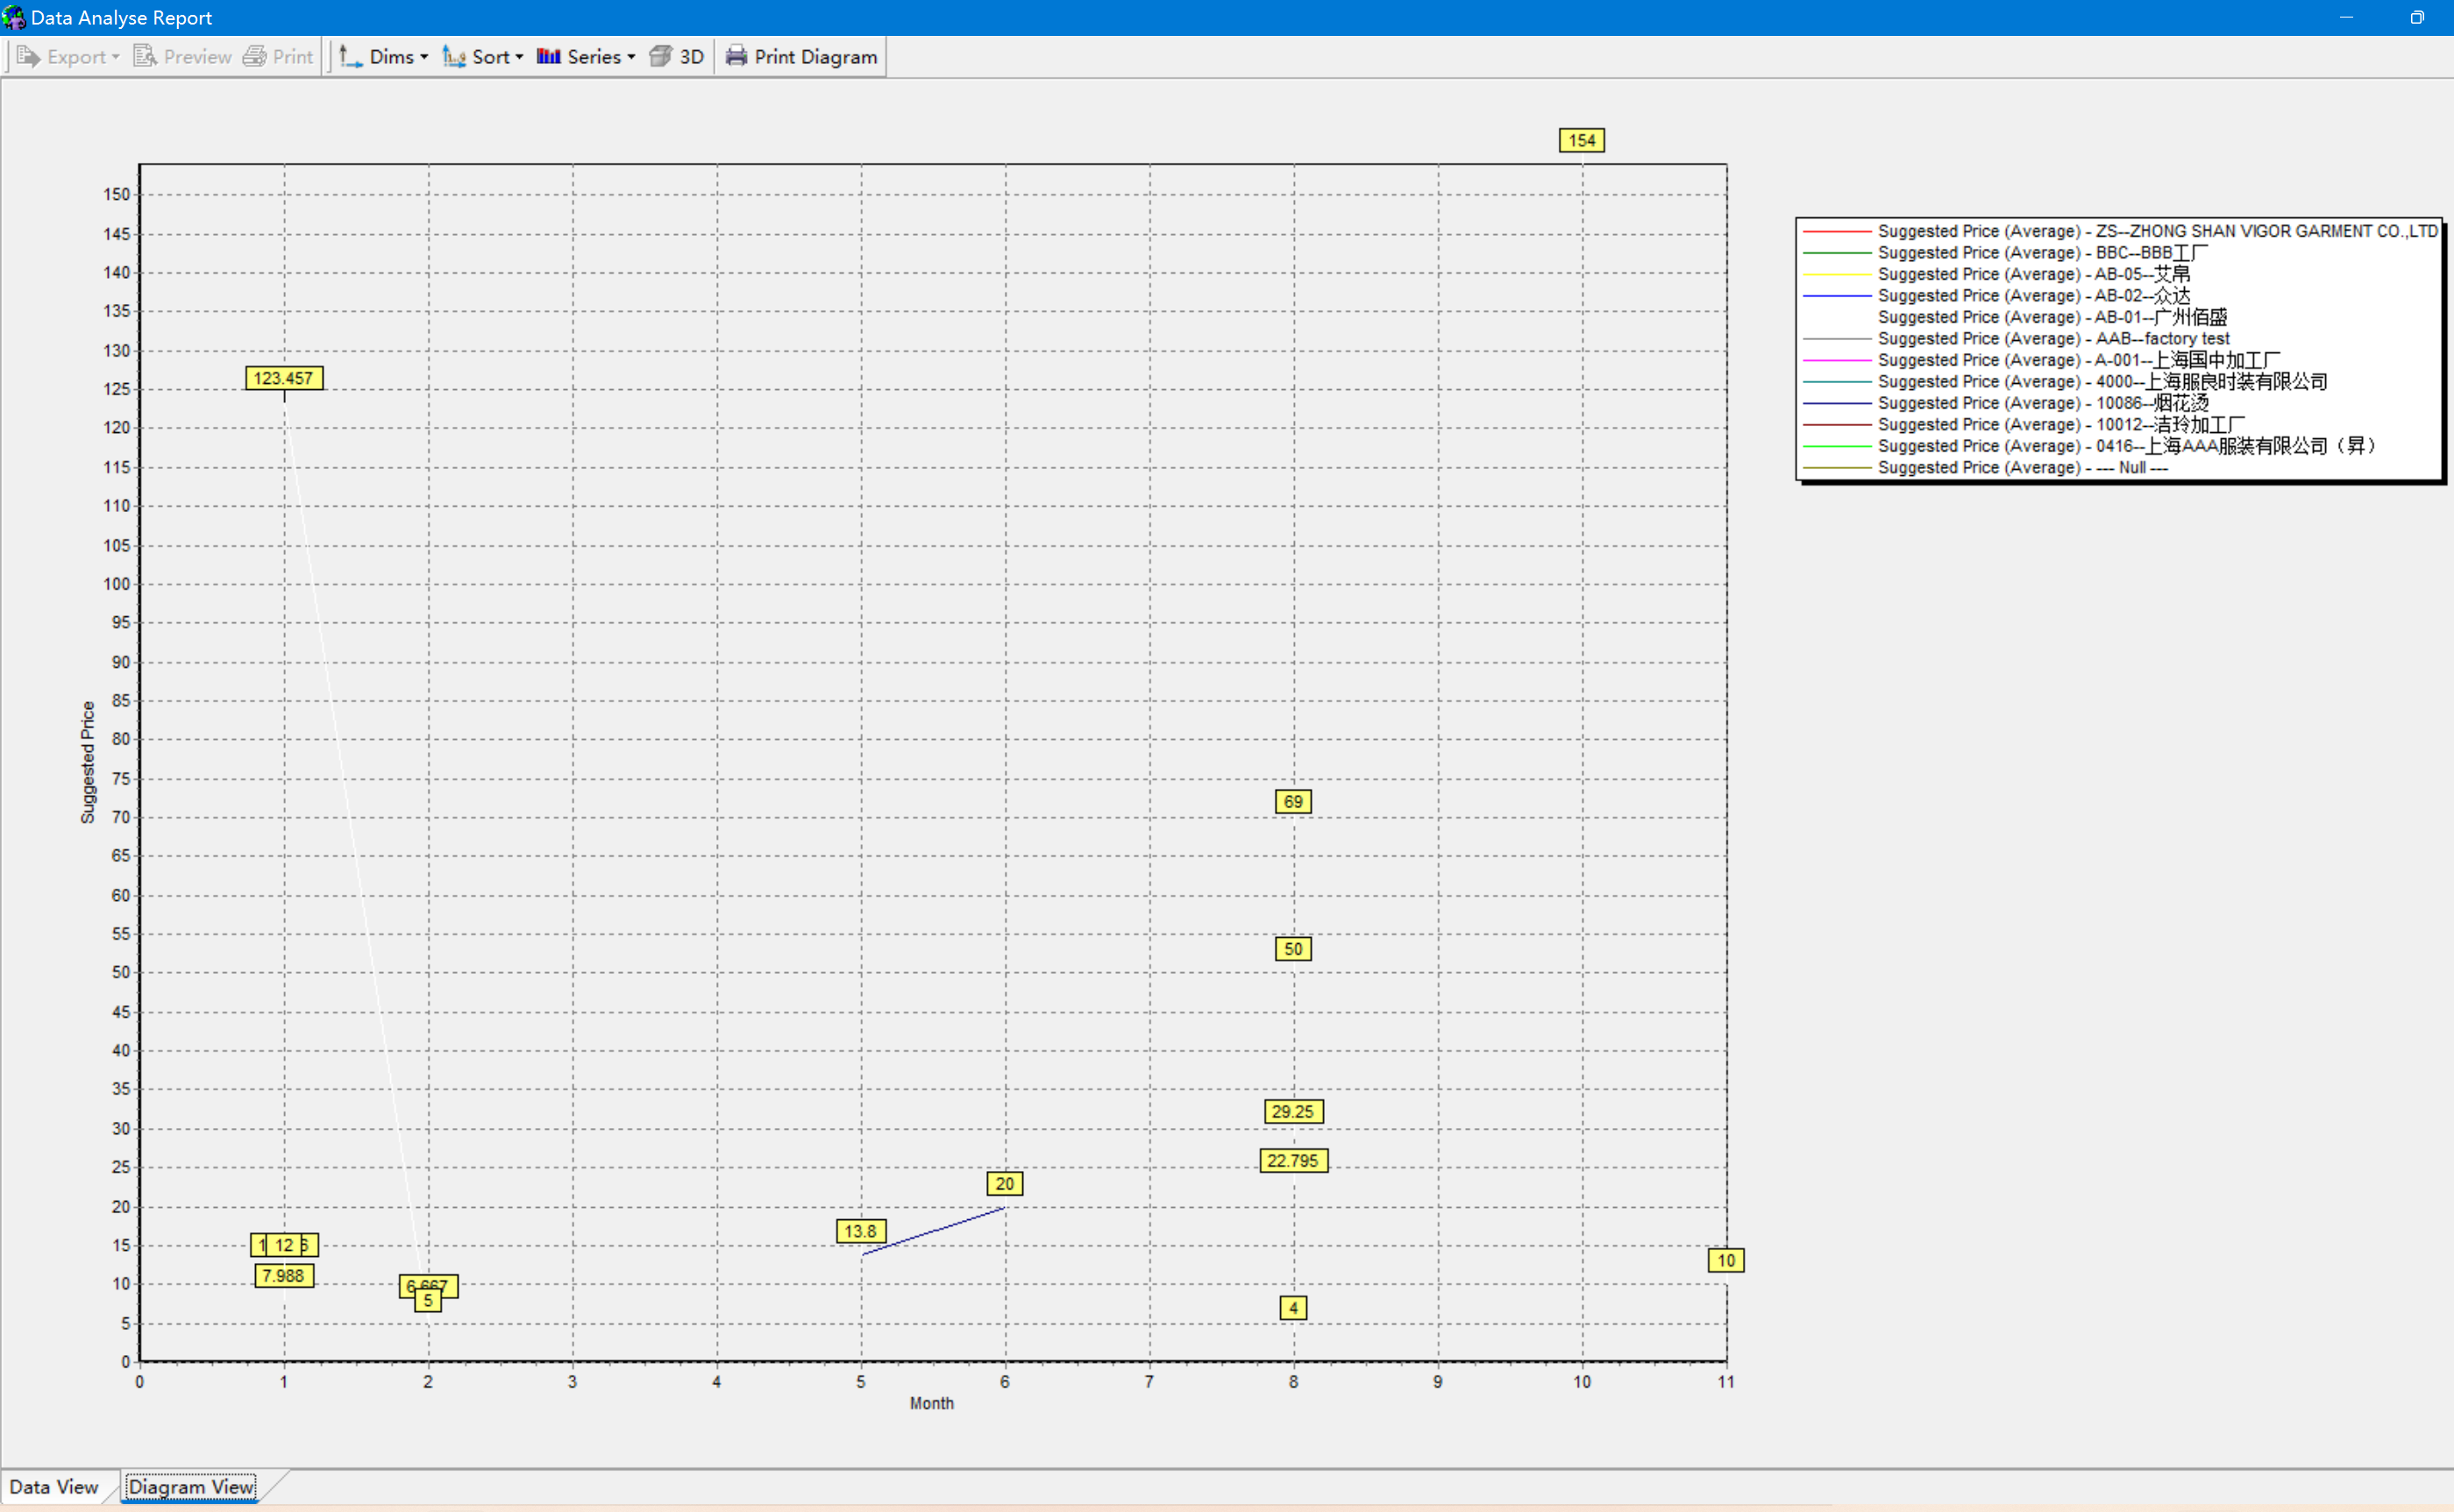Click the Series bar-chart icon
This screenshot has height=1512, width=2454.
(x=548, y=57)
